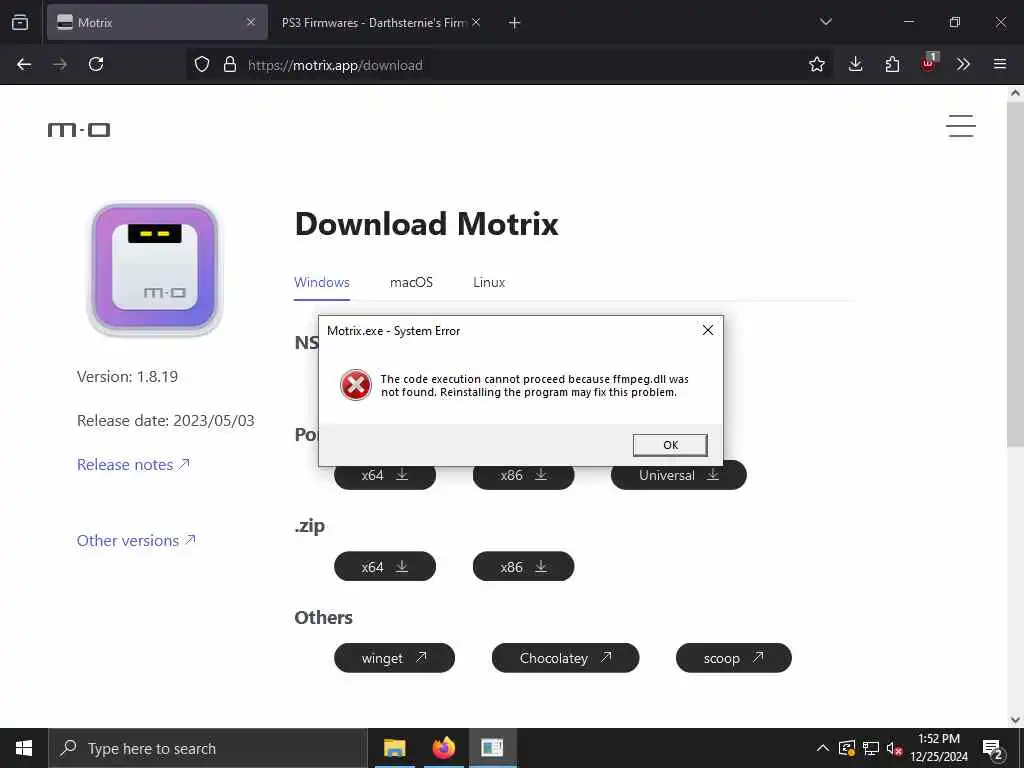
Task: Select the macOS platform tab
Action: tap(411, 283)
